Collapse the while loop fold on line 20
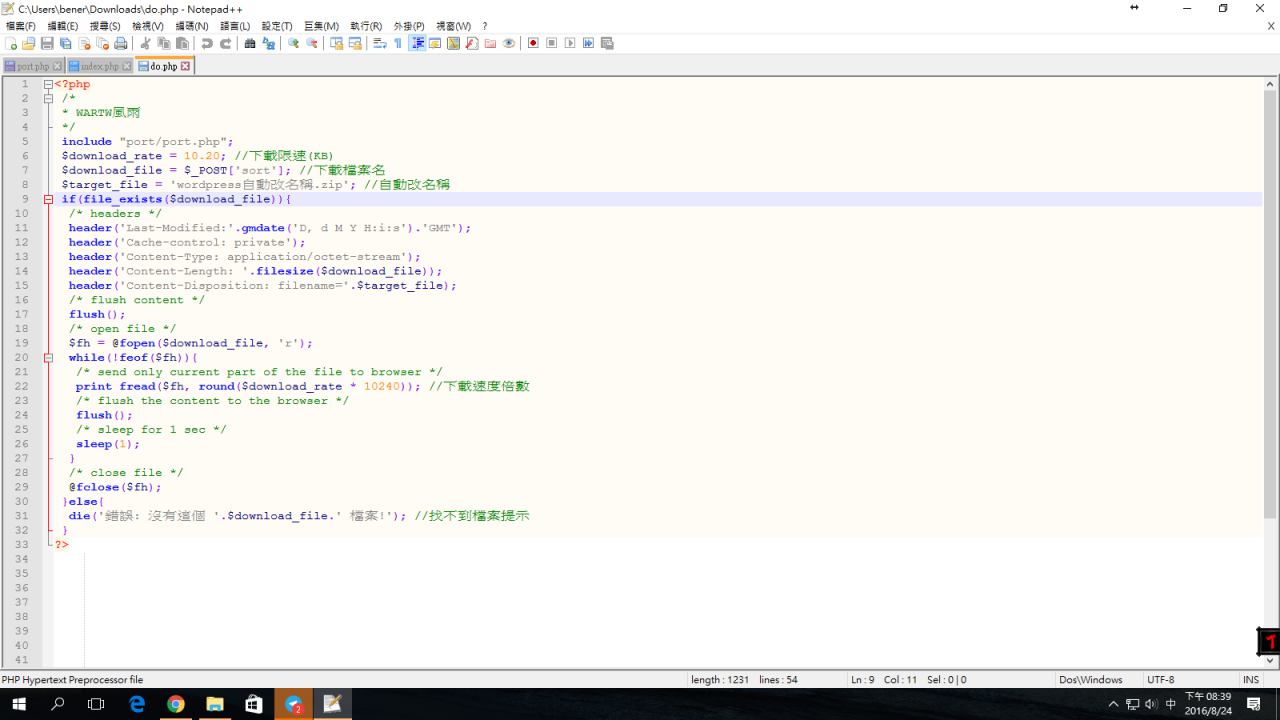1280x720 pixels. coord(47,357)
